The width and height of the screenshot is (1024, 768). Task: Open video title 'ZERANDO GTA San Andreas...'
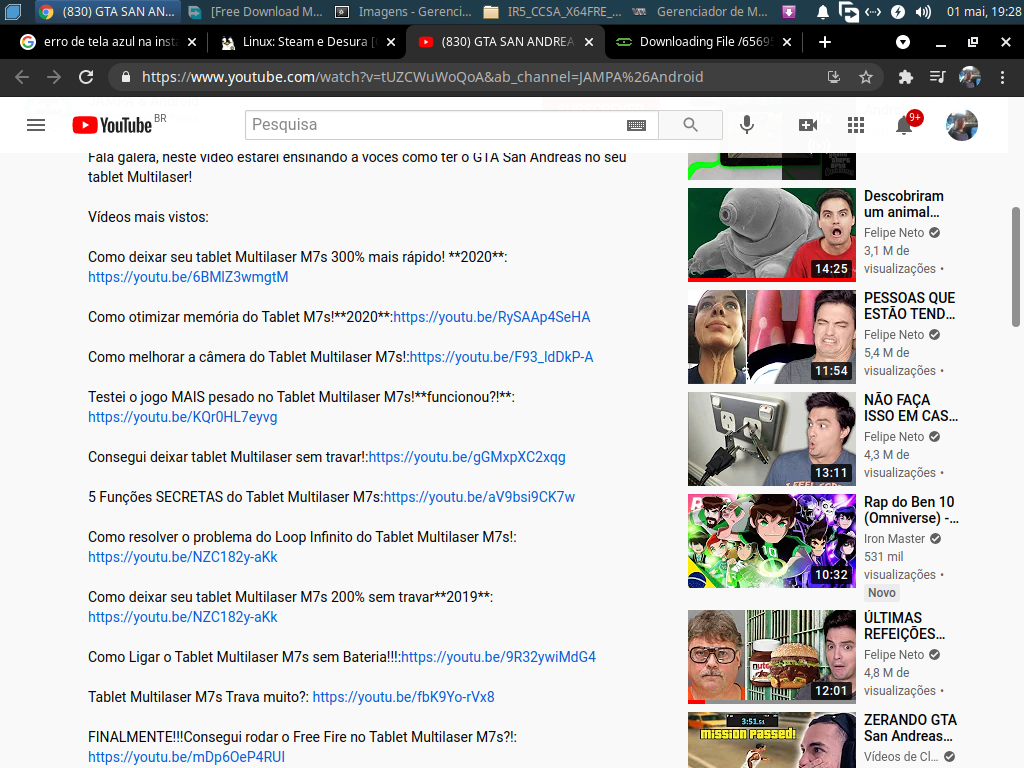pyautogui.click(x=910, y=728)
